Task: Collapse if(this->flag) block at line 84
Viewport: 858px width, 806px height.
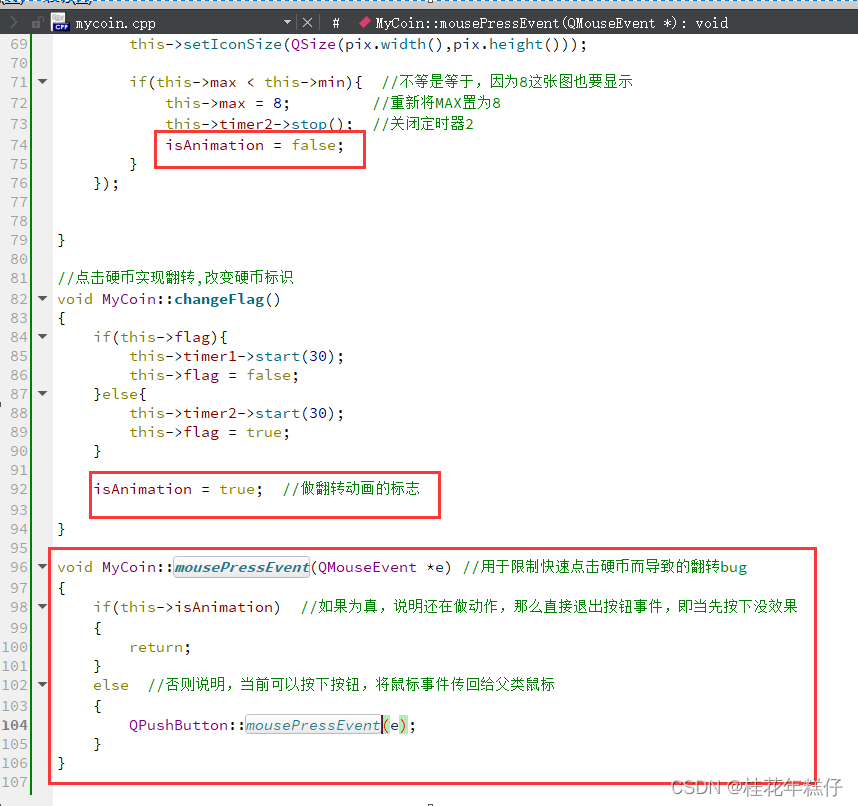Action: (43, 337)
